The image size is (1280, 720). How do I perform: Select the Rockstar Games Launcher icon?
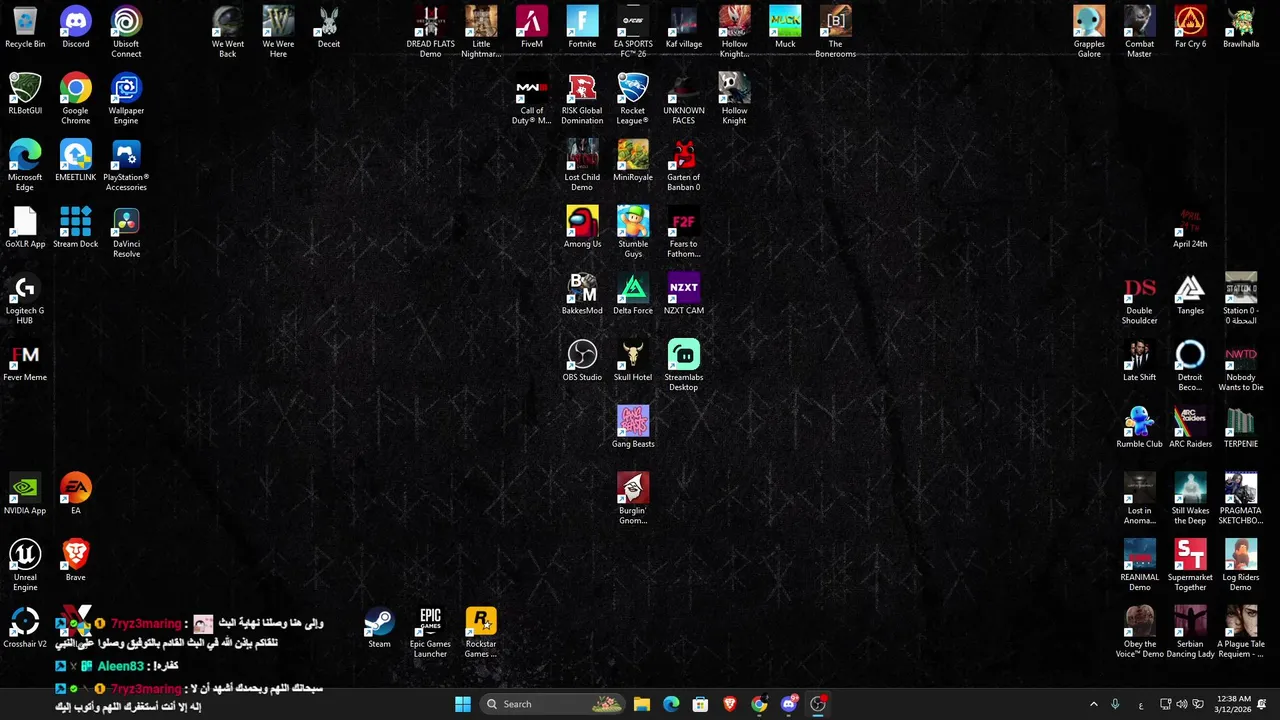tap(481, 632)
